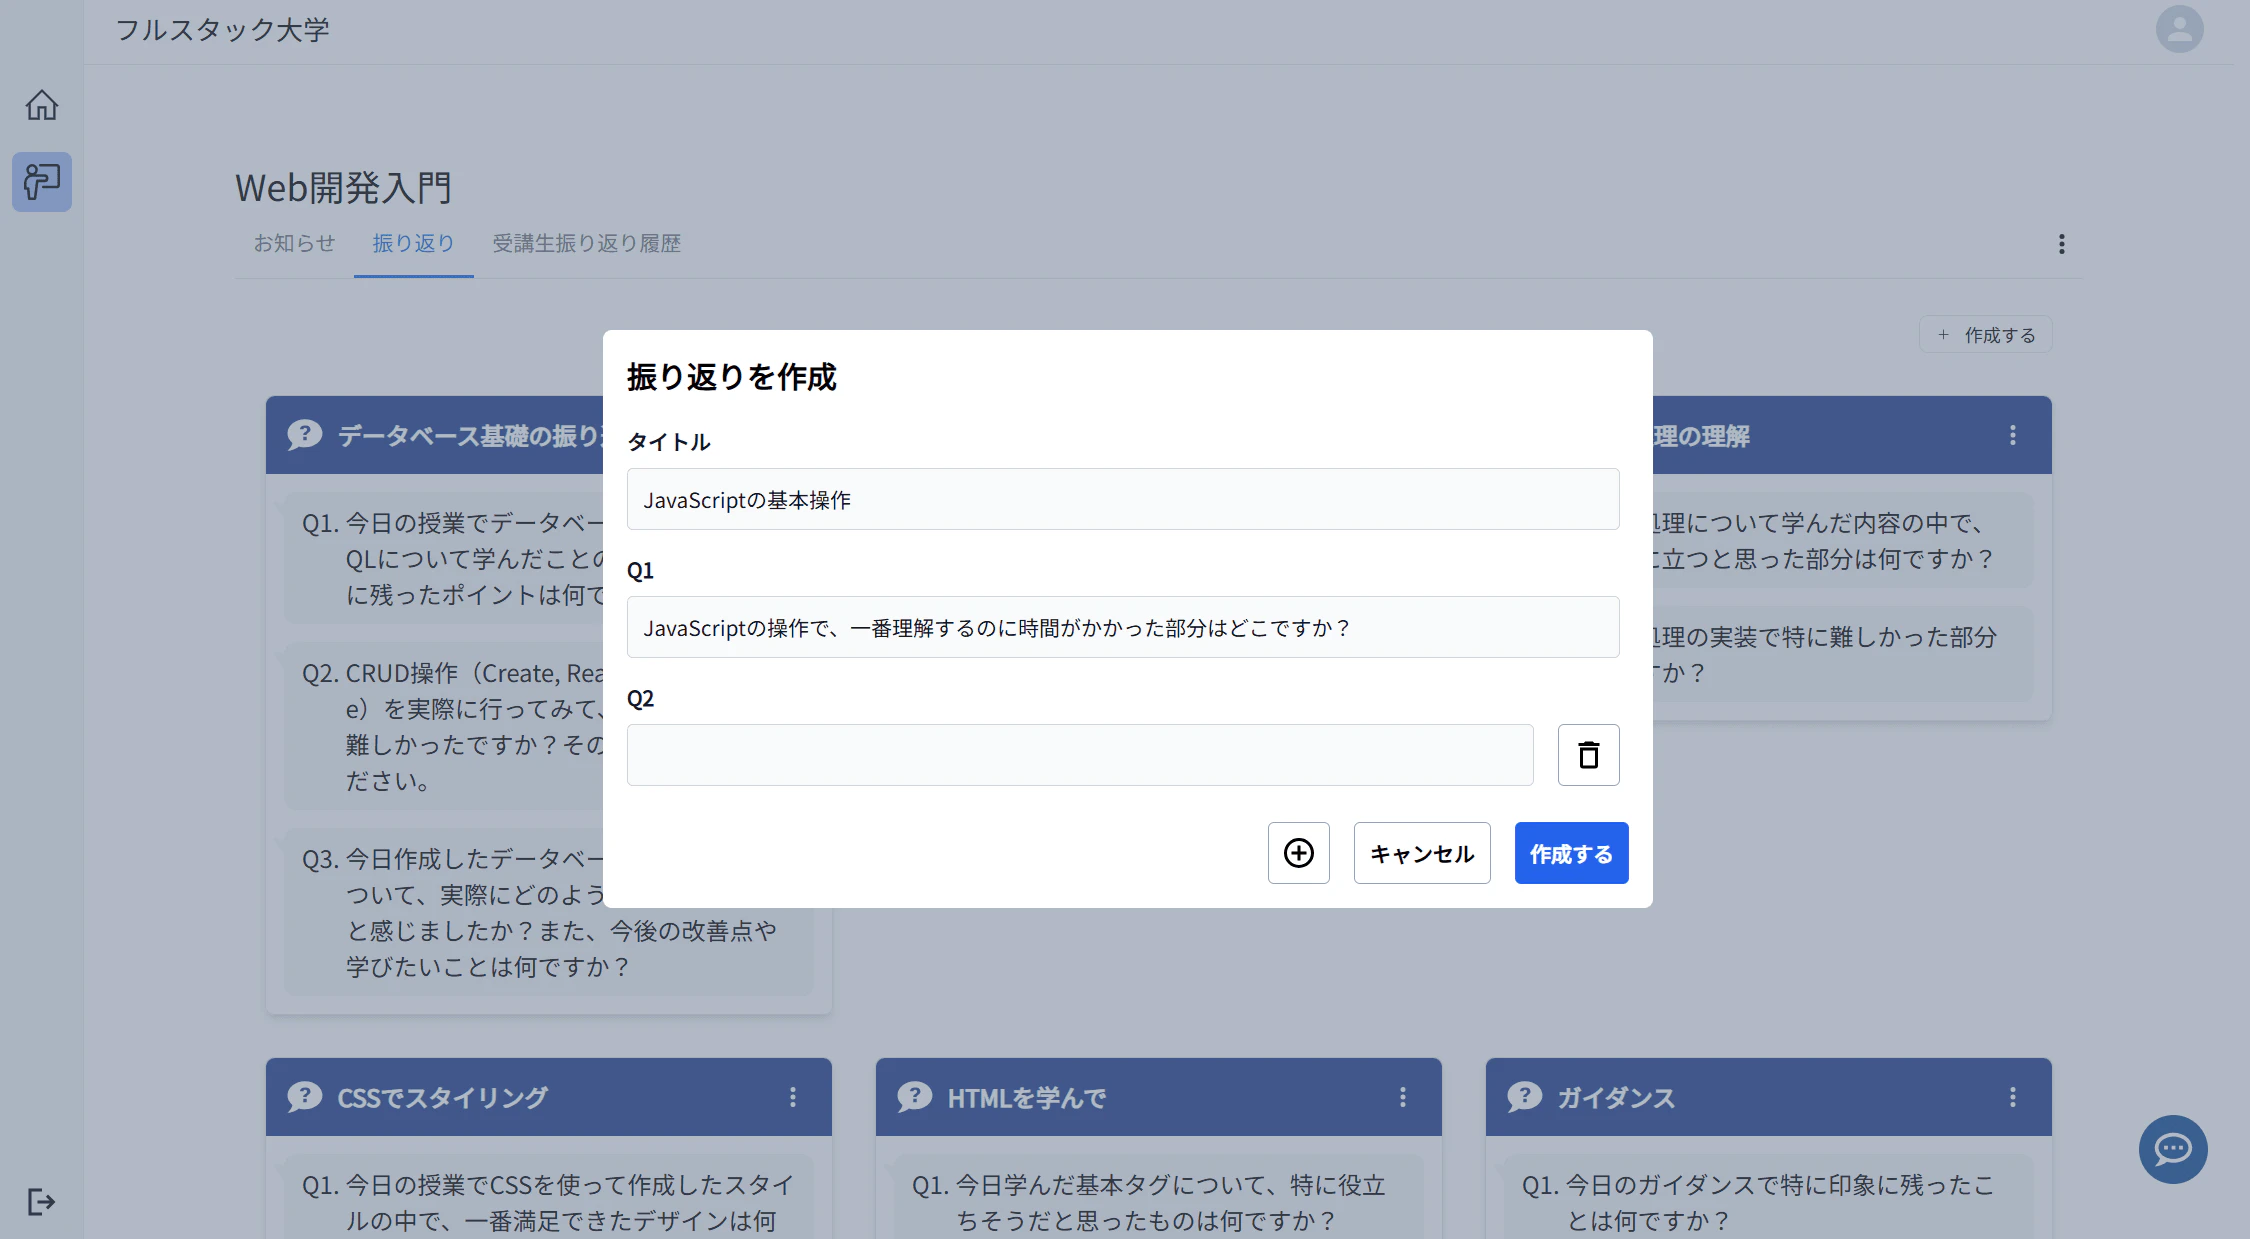Focus the empty Q2 input field
The image size is (2250, 1239).
pyautogui.click(x=1079, y=755)
